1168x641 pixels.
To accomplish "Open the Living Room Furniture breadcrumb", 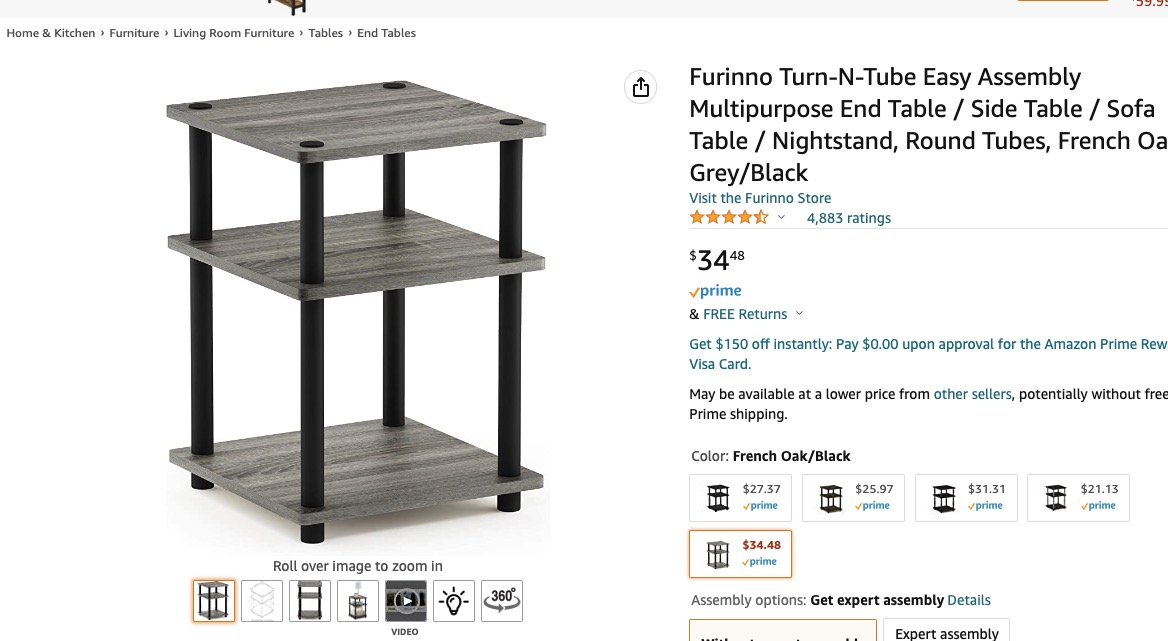I will pos(234,33).
